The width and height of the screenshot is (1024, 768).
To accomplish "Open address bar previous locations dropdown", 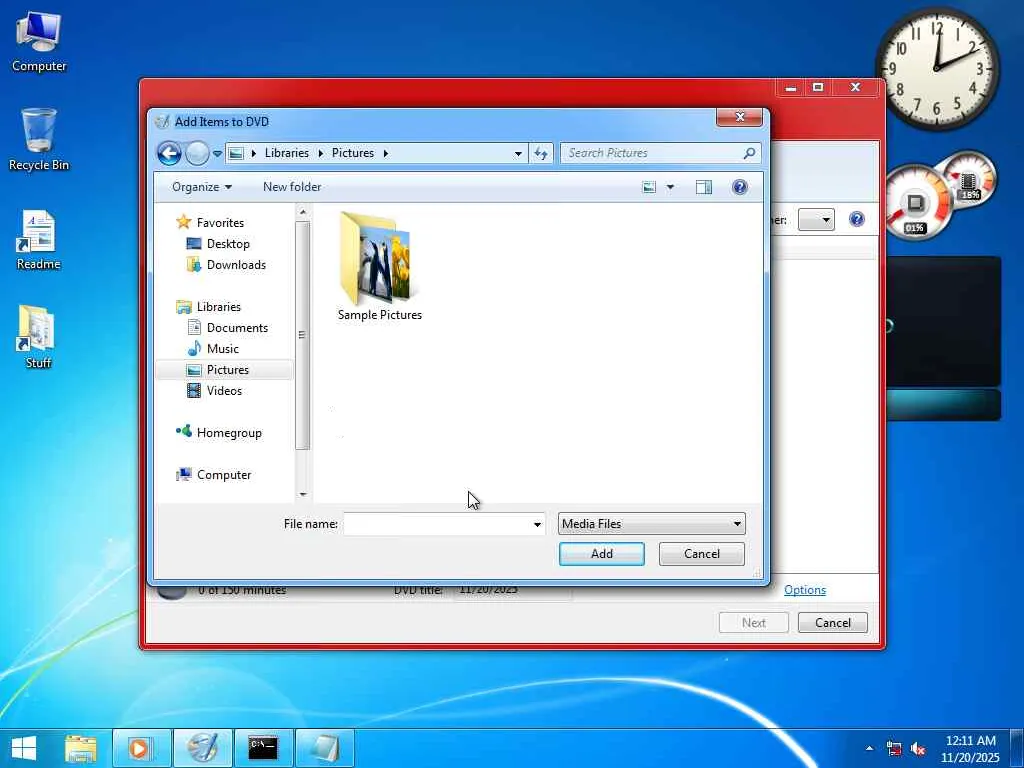I will click(518, 153).
